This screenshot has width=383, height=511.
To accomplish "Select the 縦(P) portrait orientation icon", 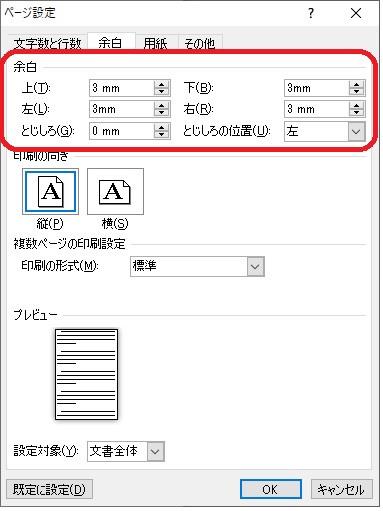I will (x=50, y=191).
